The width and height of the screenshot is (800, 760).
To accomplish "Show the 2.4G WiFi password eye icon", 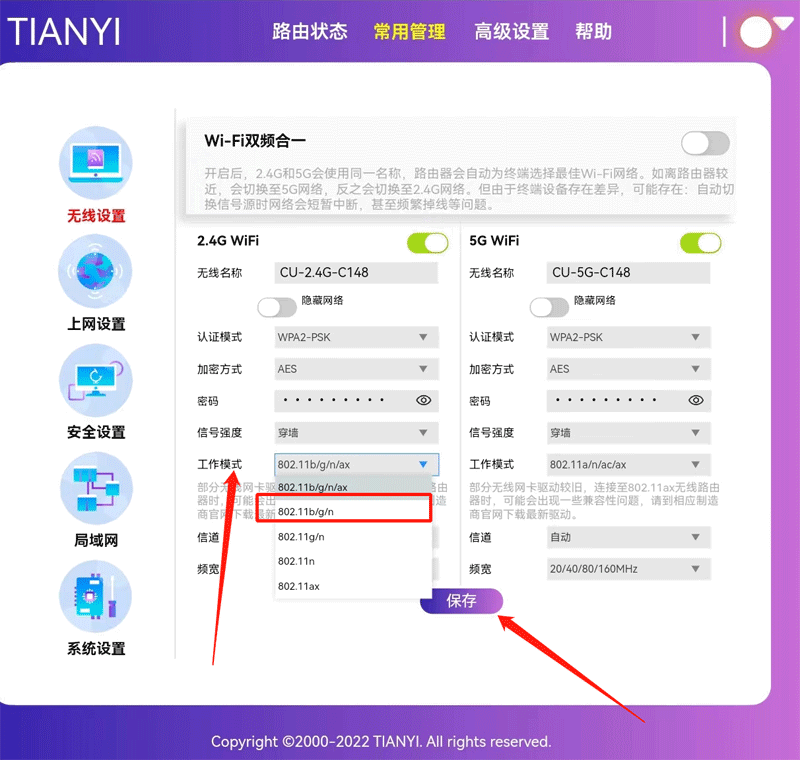I will (x=423, y=401).
